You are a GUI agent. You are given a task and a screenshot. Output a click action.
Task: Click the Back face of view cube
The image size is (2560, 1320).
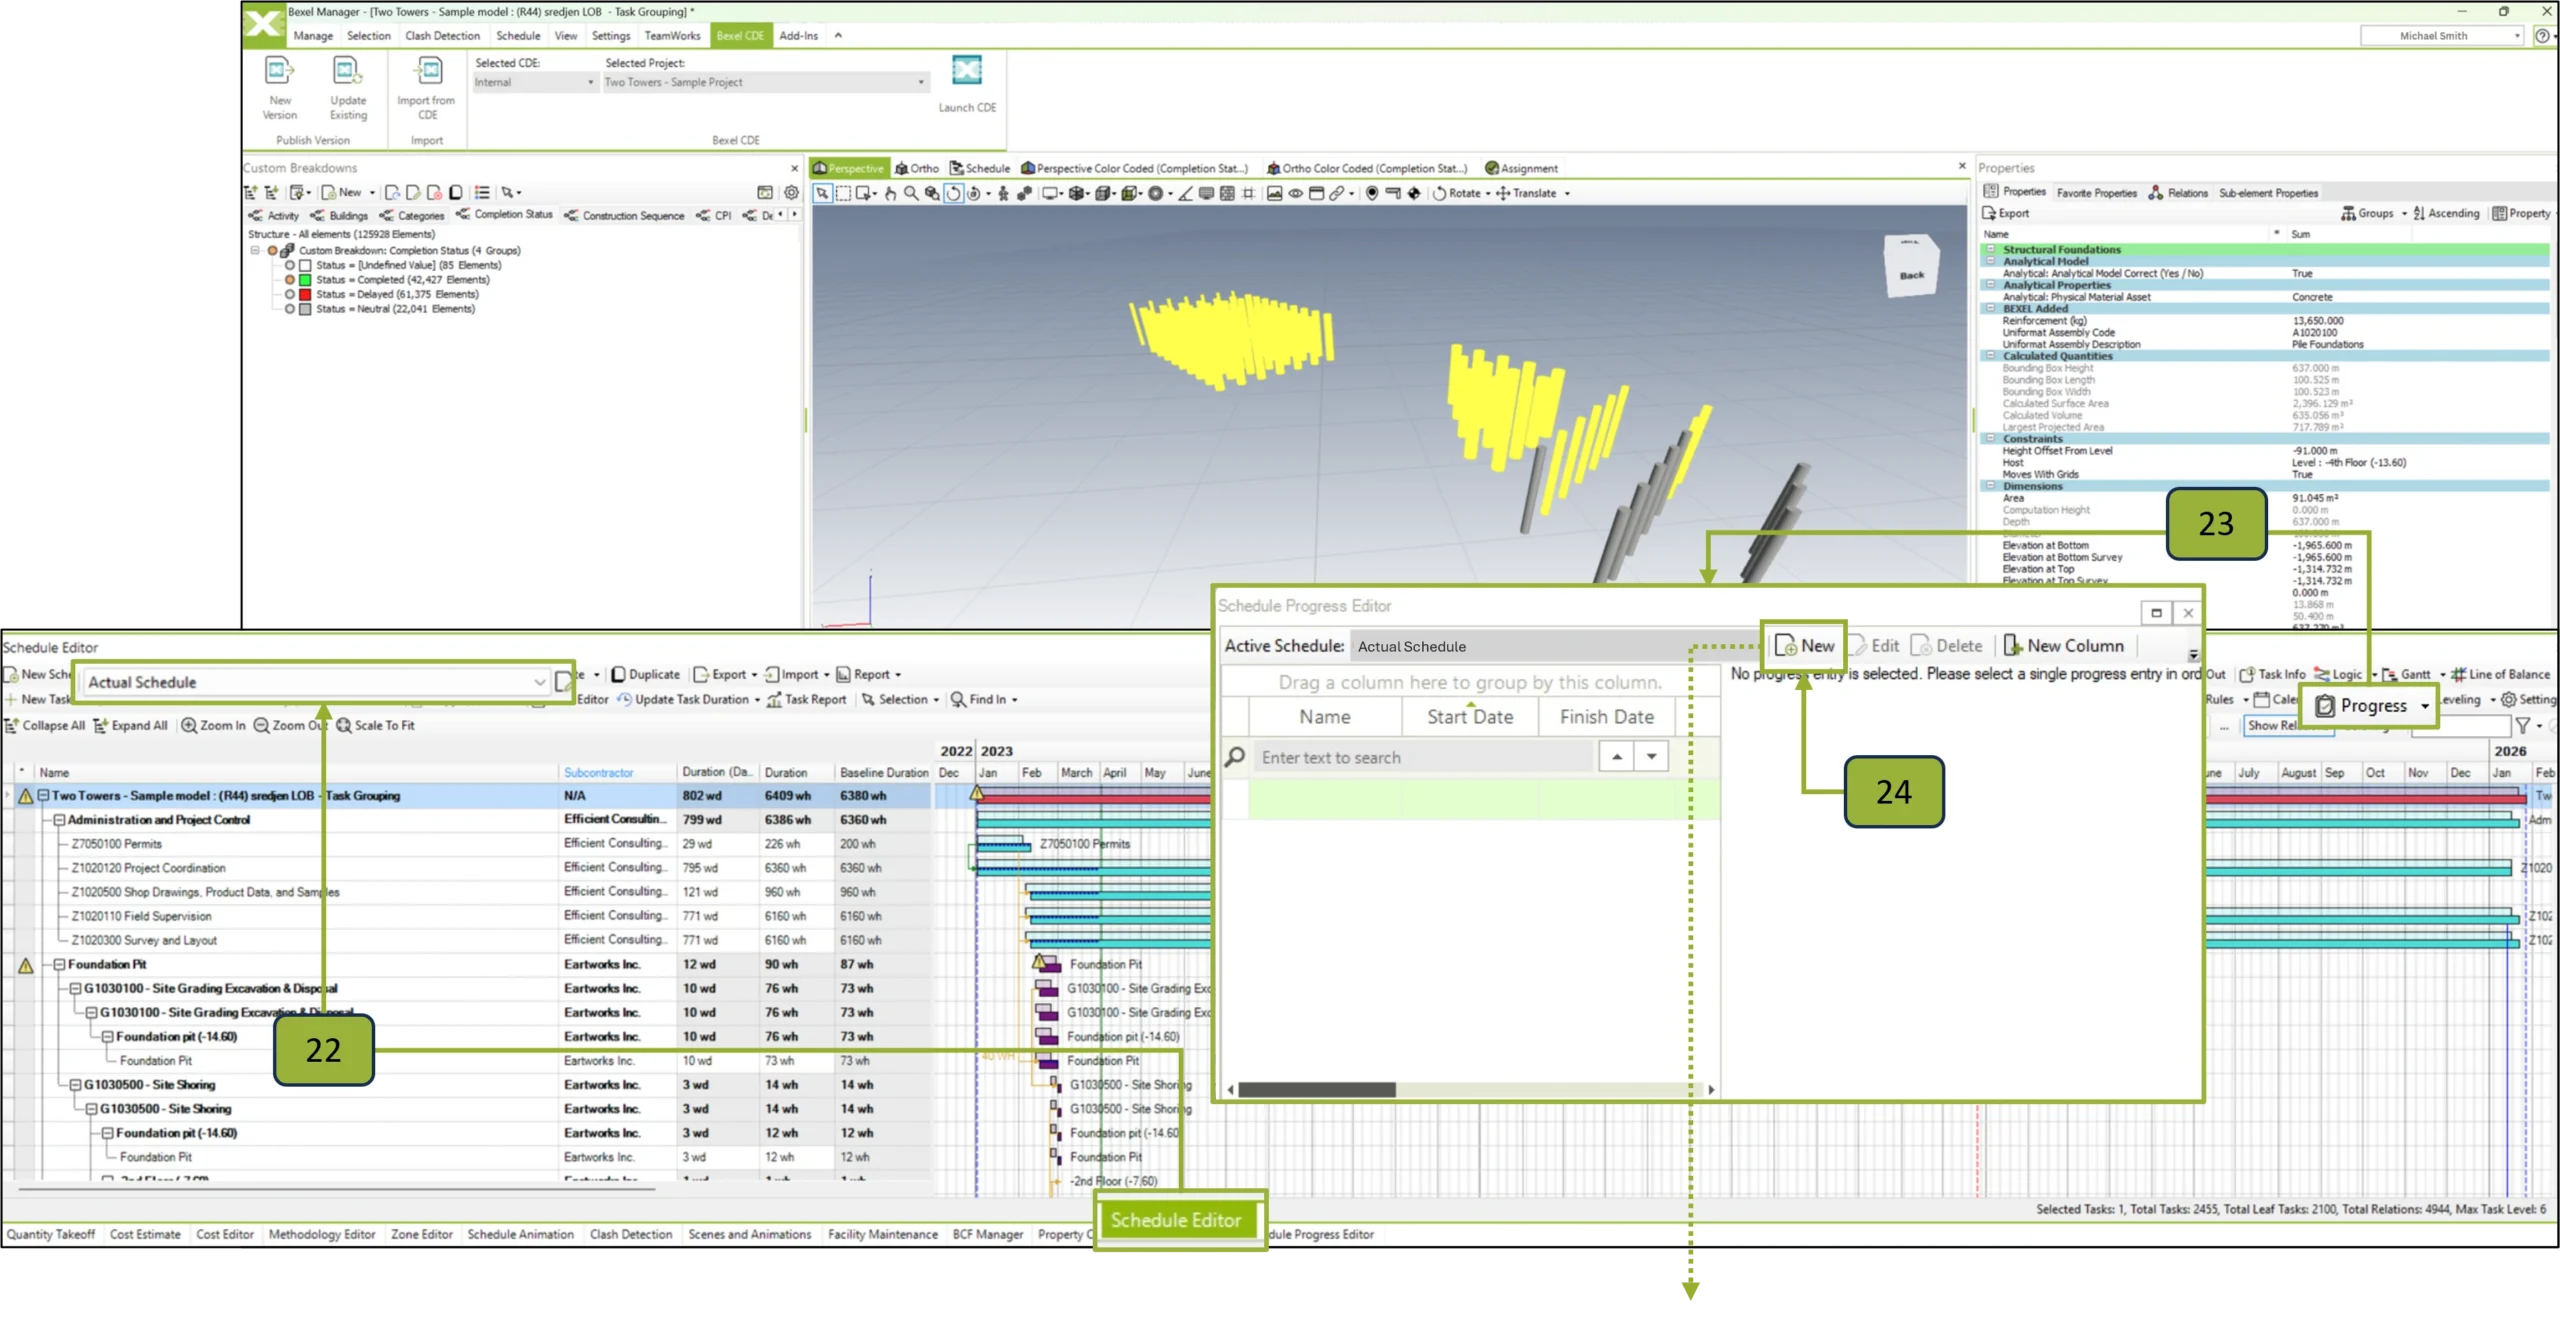[1911, 274]
